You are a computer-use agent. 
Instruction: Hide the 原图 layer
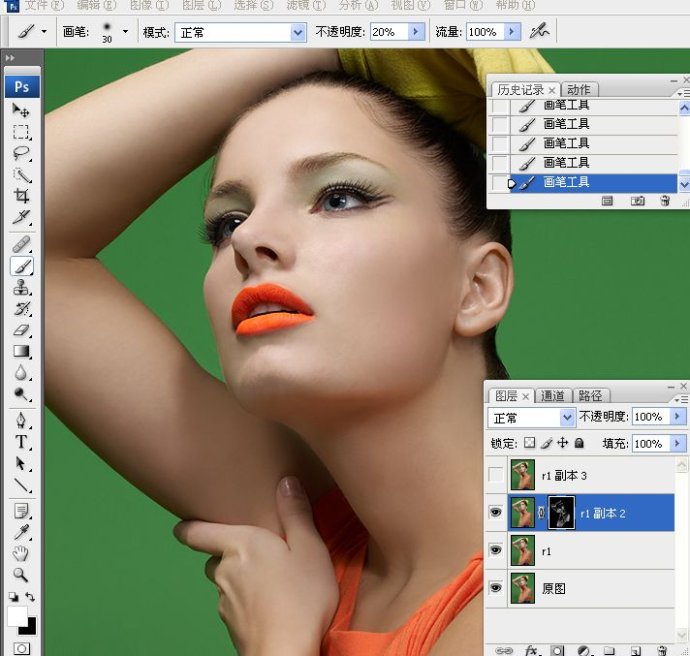496,588
